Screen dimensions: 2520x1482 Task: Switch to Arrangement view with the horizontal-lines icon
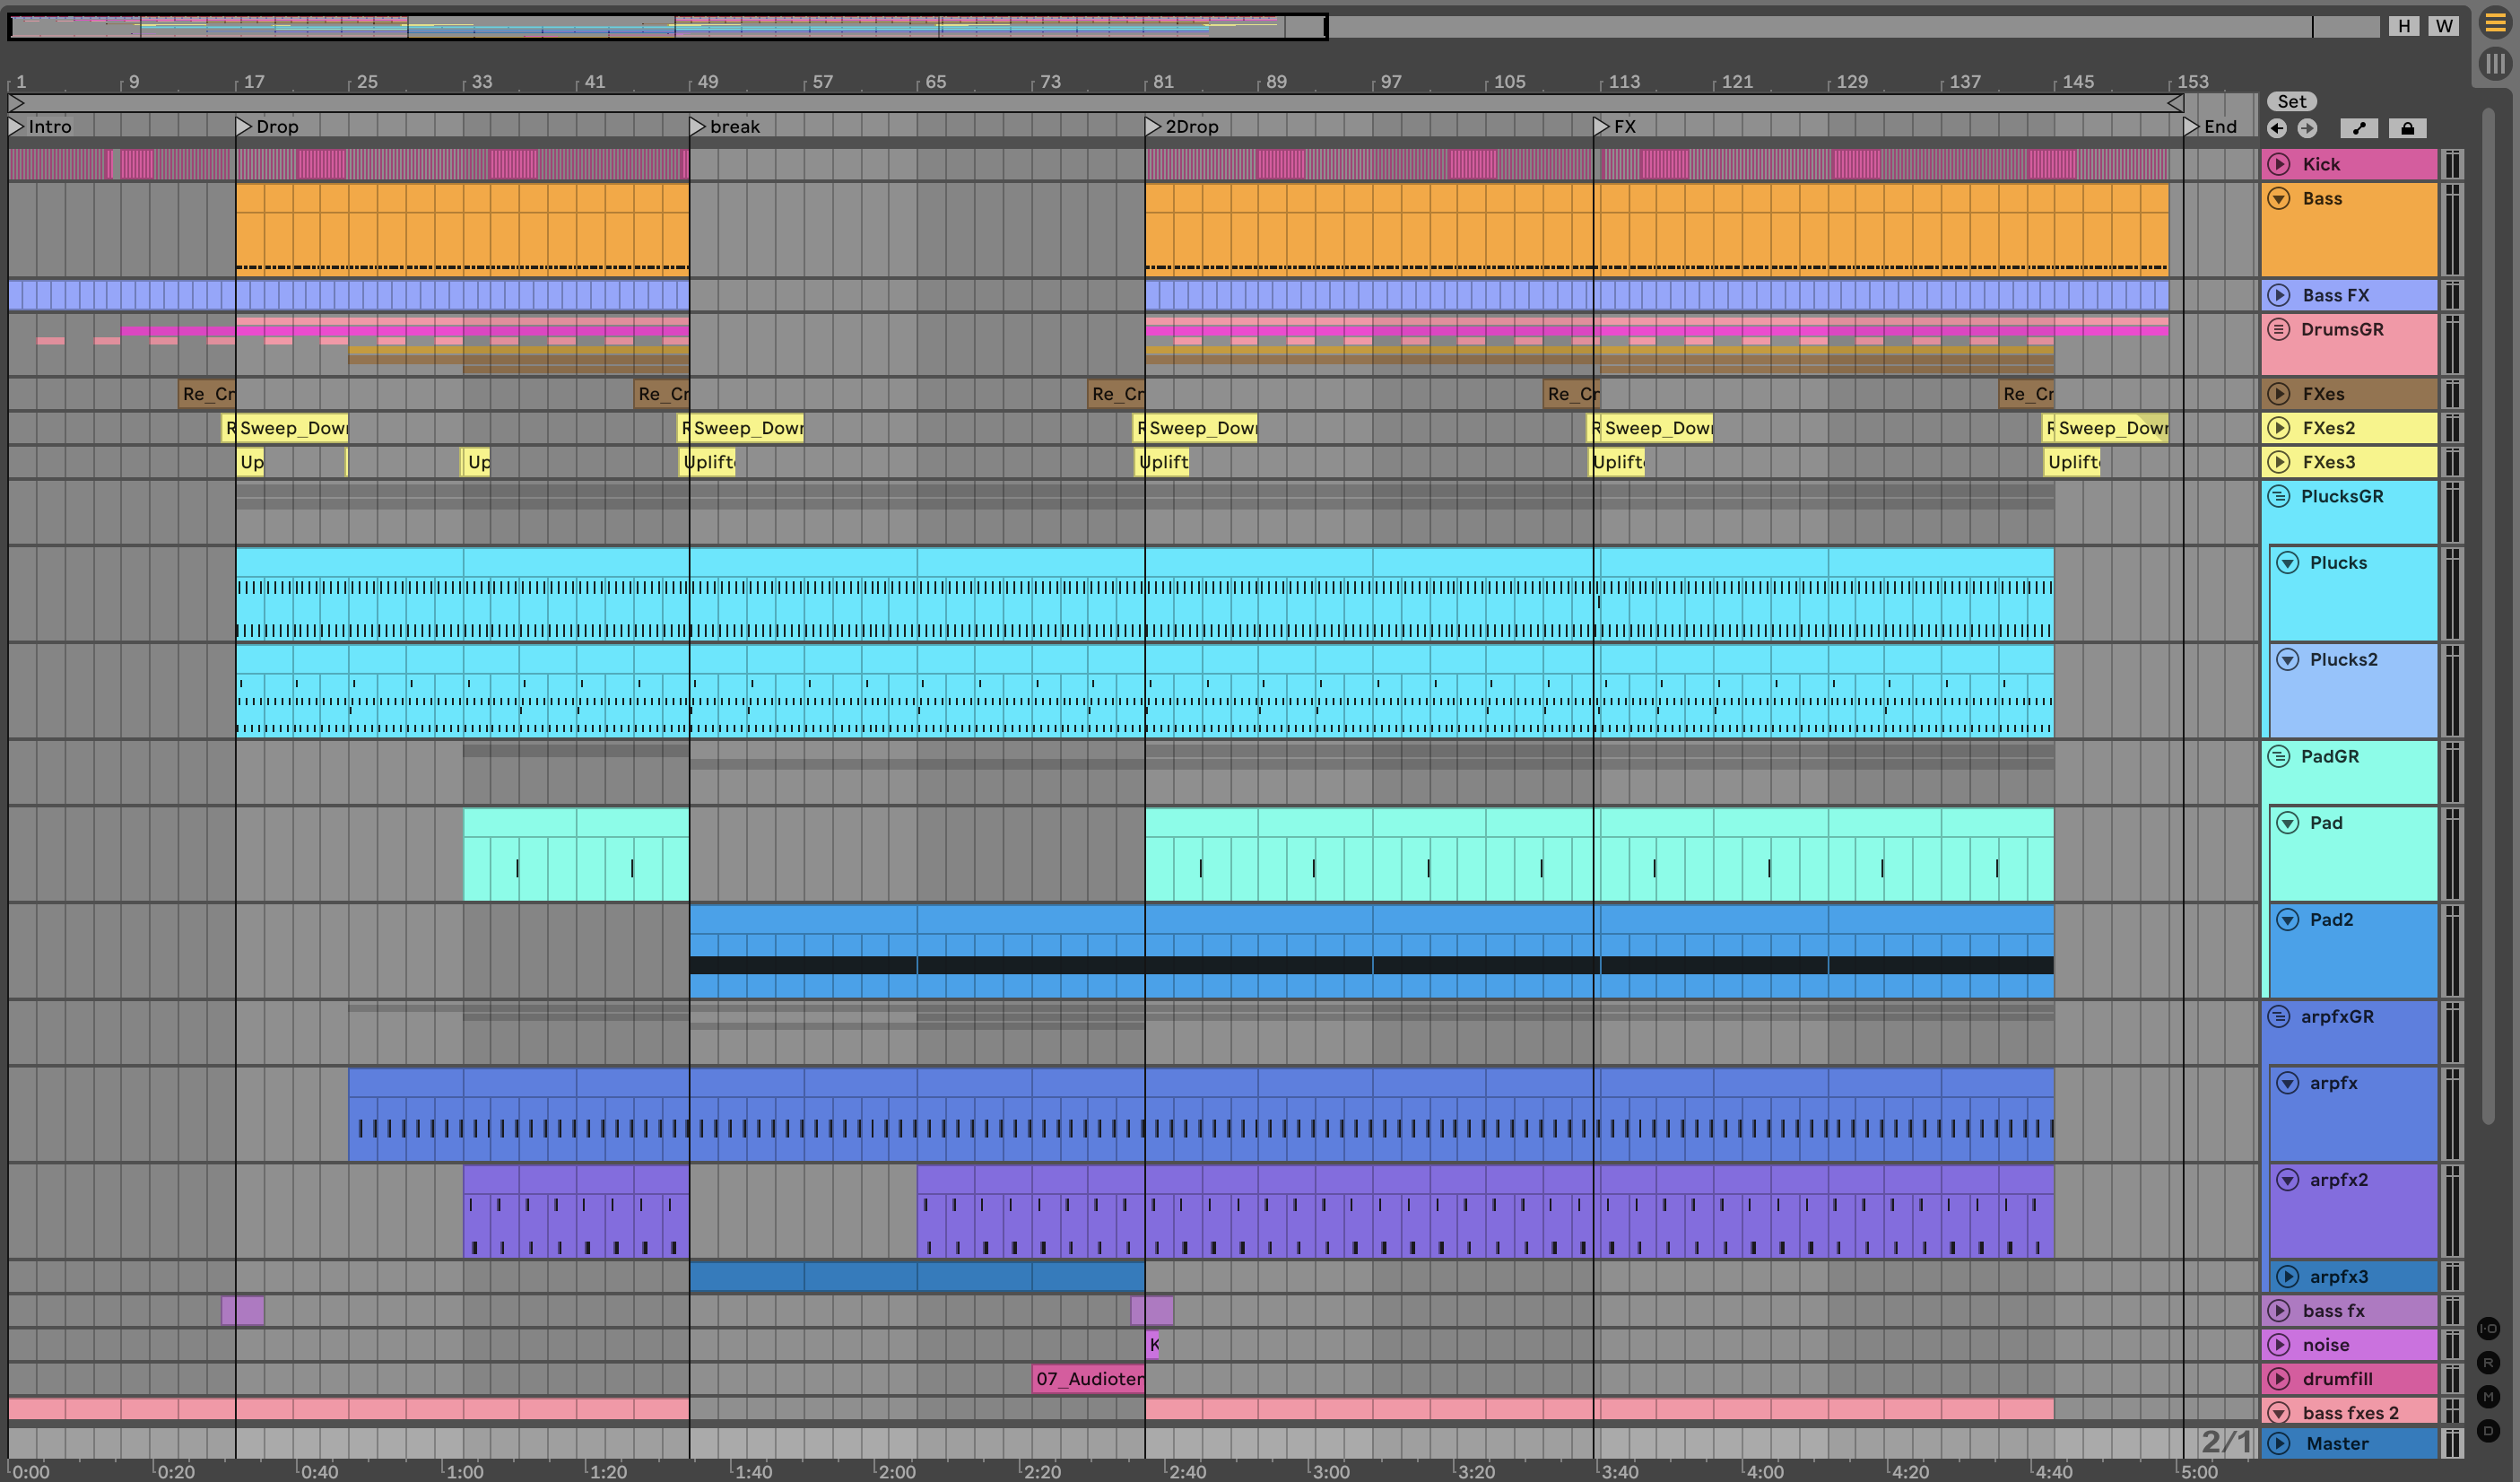point(2496,24)
